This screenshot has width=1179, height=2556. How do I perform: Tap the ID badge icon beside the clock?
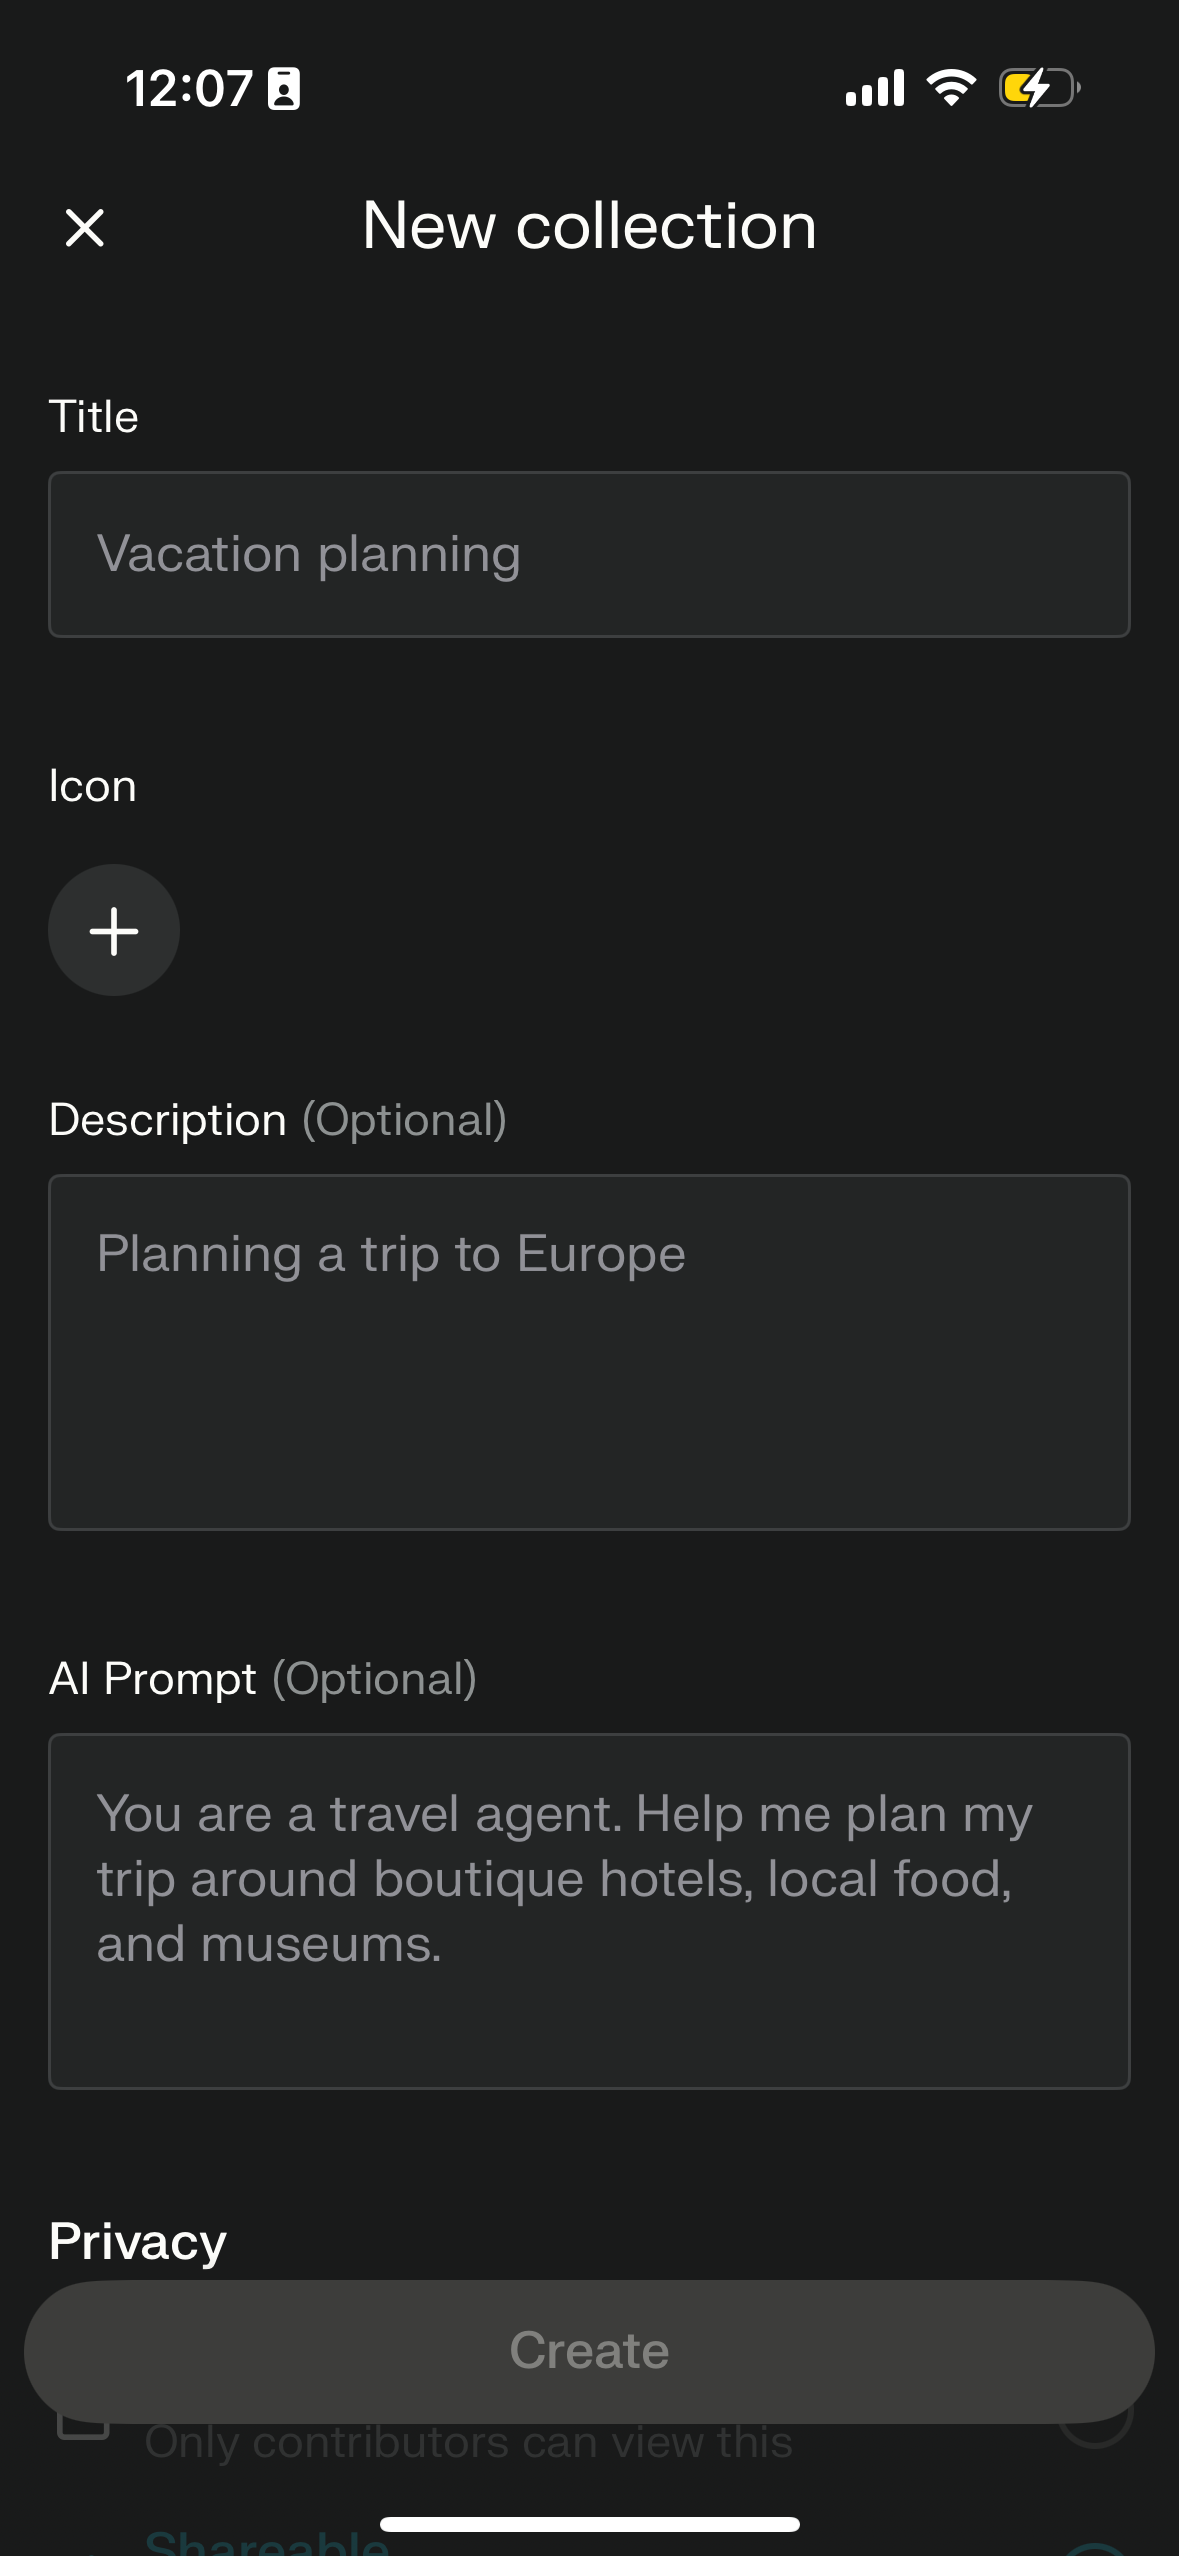tap(284, 89)
